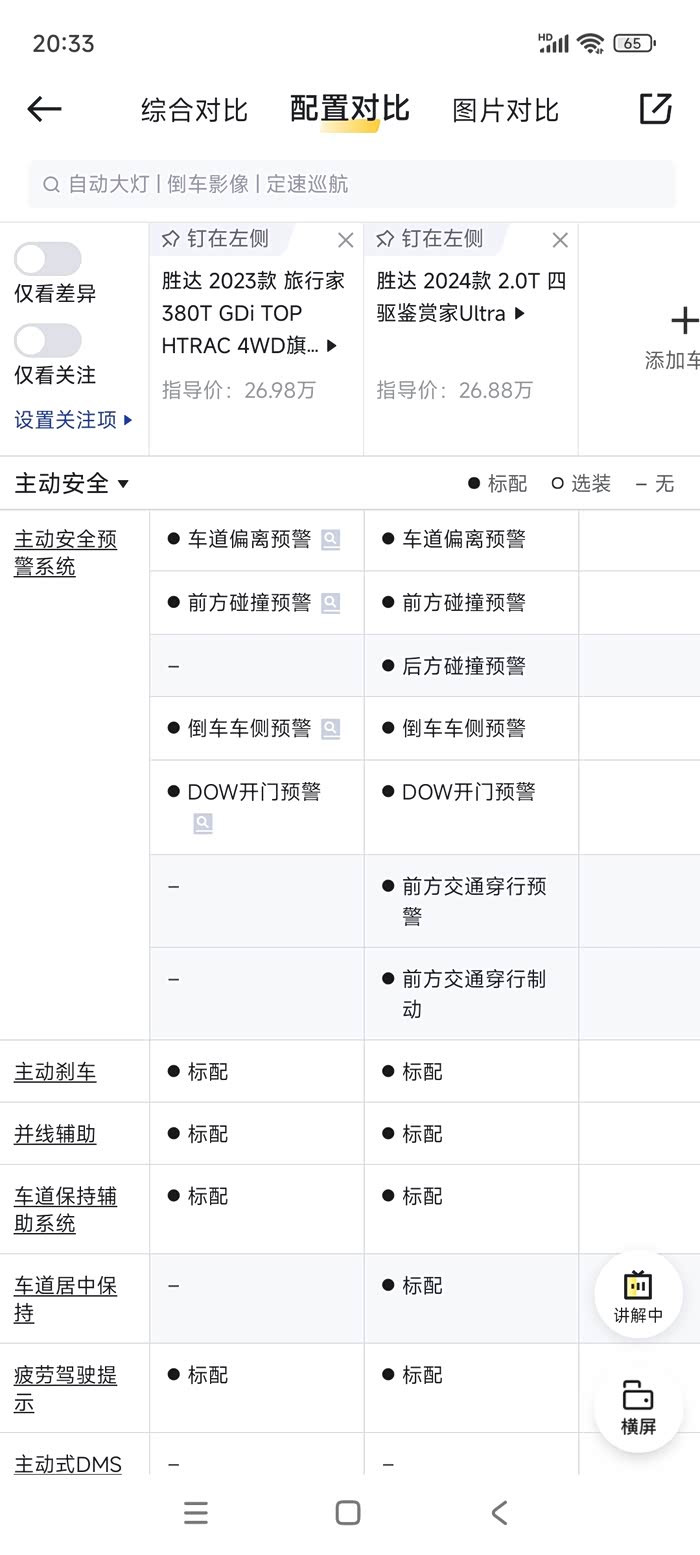Switch to the 图片对比 tab
This screenshot has height=1555, width=700.
505,110
